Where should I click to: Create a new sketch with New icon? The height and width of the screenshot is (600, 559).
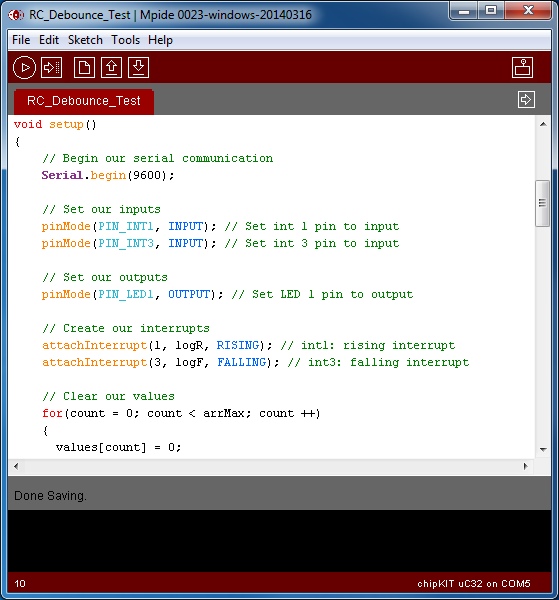84,68
